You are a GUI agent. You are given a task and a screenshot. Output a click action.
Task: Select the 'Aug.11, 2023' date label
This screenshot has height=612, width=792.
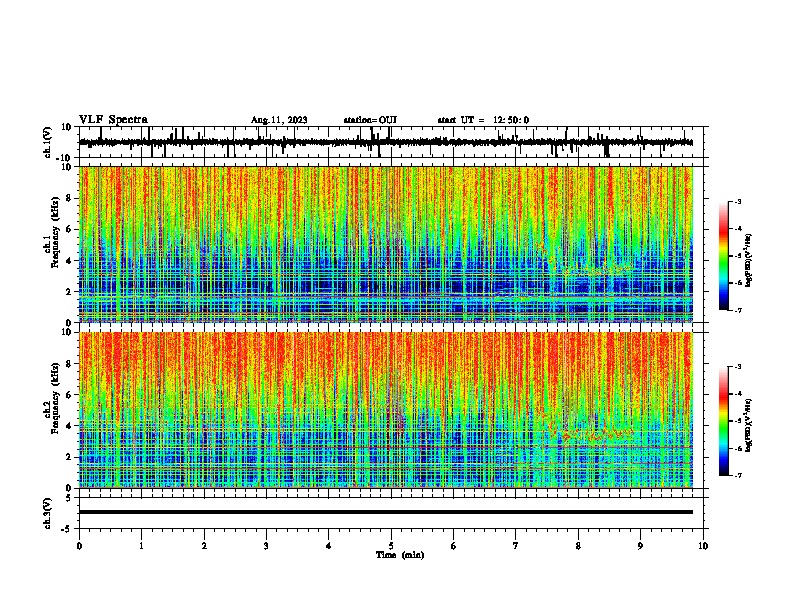pyautogui.click(x=279, y=120)
